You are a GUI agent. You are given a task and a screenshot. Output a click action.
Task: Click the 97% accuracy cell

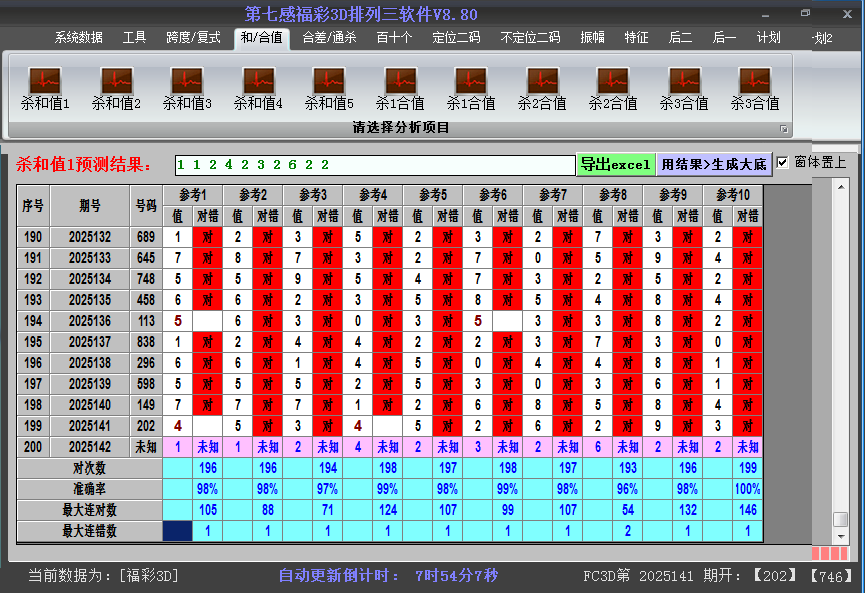pyautogui.click(x=328, y=489)
